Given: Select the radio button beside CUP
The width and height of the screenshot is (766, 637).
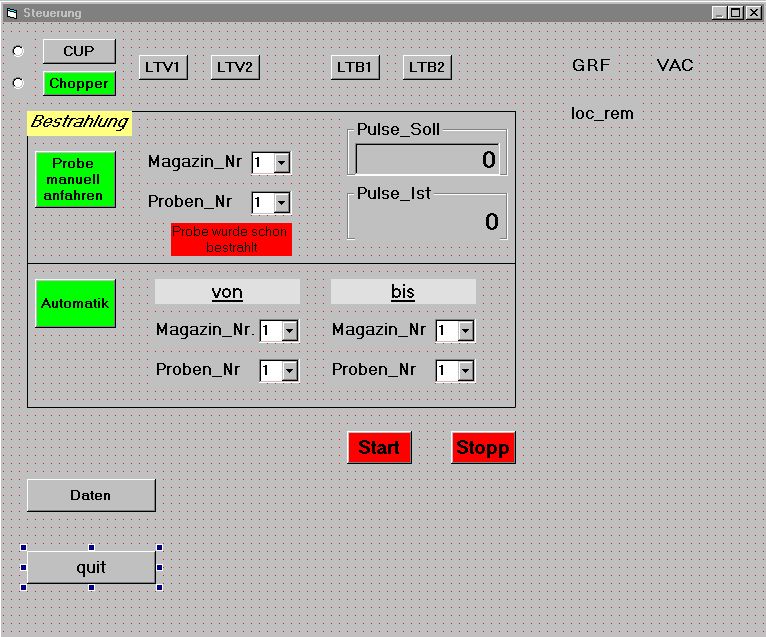Looking at the screenshot, I should coord(18,51).
